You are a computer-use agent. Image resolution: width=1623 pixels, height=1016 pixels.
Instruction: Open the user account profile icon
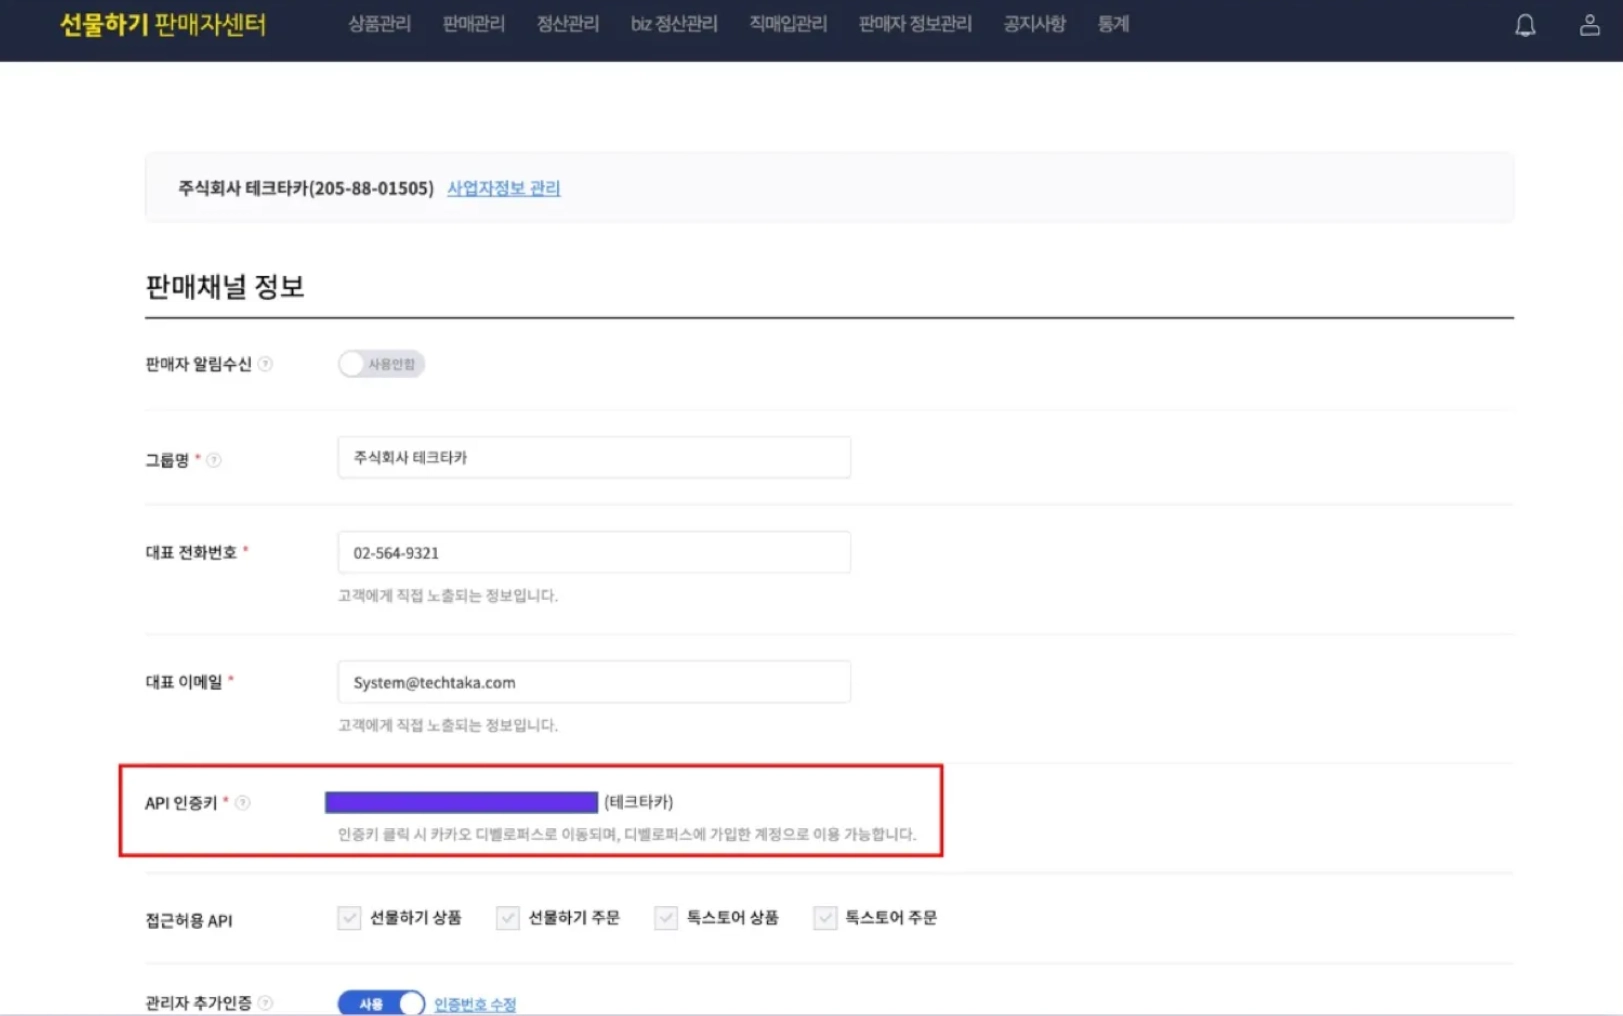[1589, 25]
